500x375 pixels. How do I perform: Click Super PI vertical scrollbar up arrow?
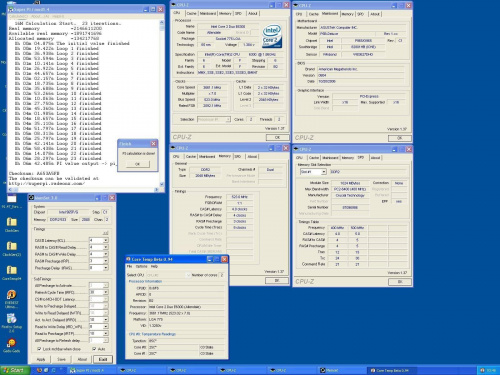coord(162,22)
